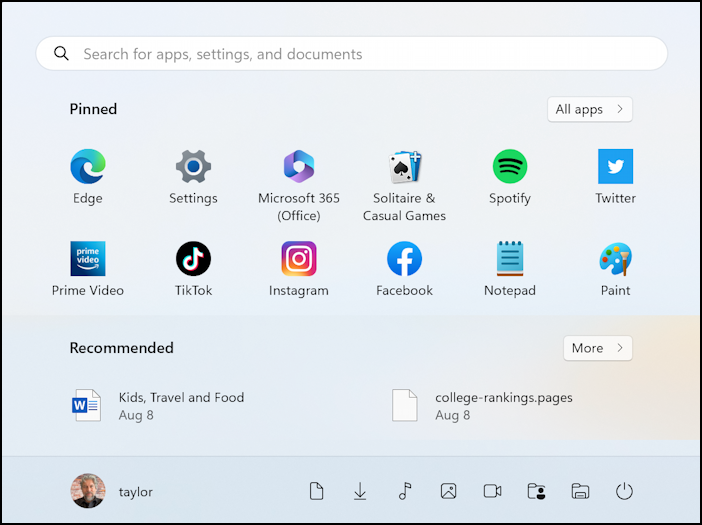702x525 pixels.
Task: Click the Pinned section heading
Action: tap(93, 109)
